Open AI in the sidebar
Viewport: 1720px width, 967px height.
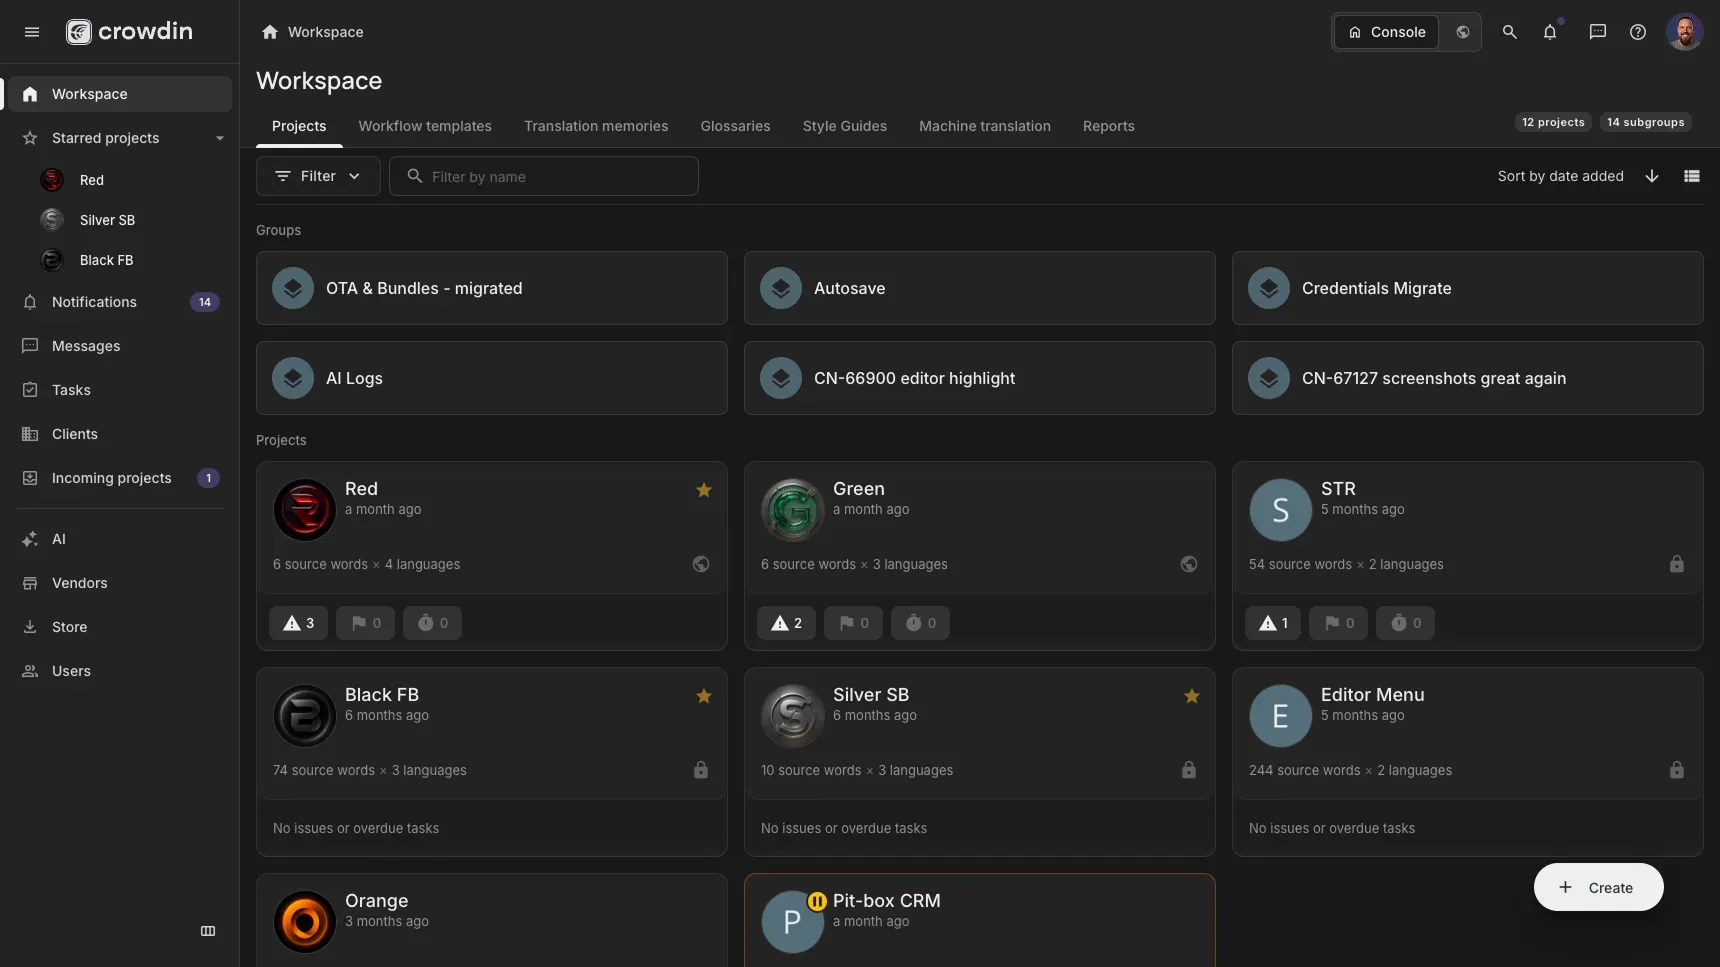coord(118,539)
